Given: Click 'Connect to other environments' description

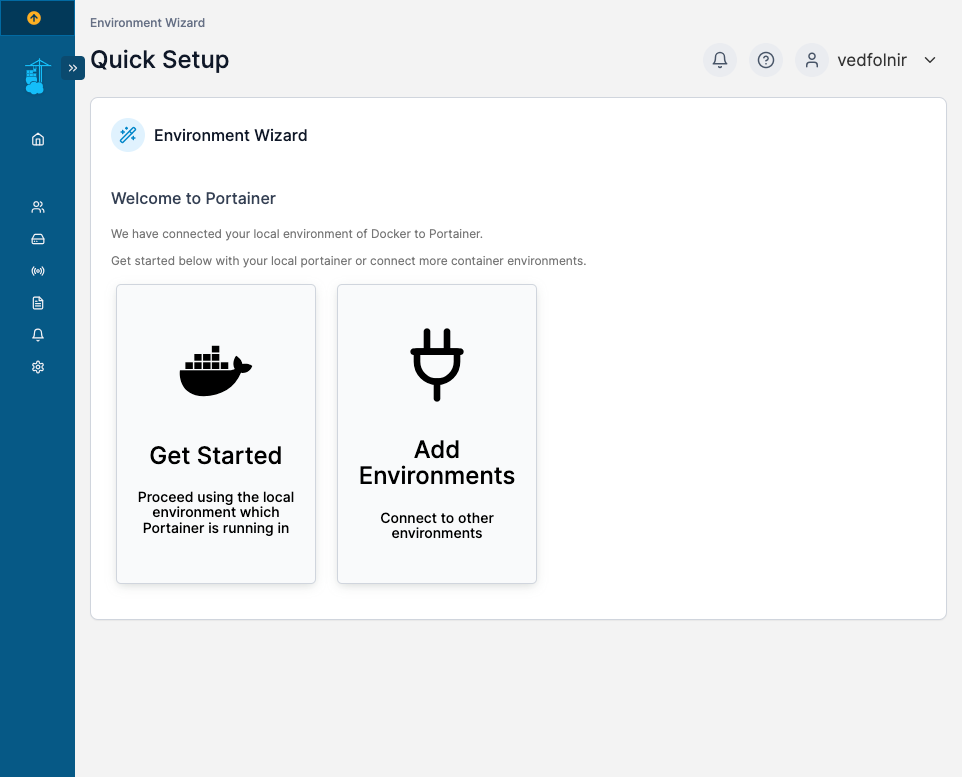Looking at the screenshot, I should (x=437, y=525).
